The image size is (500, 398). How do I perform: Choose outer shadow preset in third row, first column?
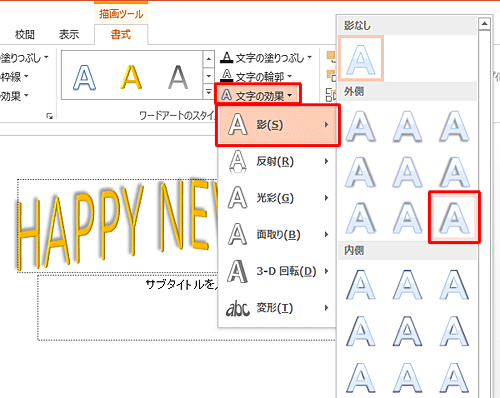pos(361,218)
